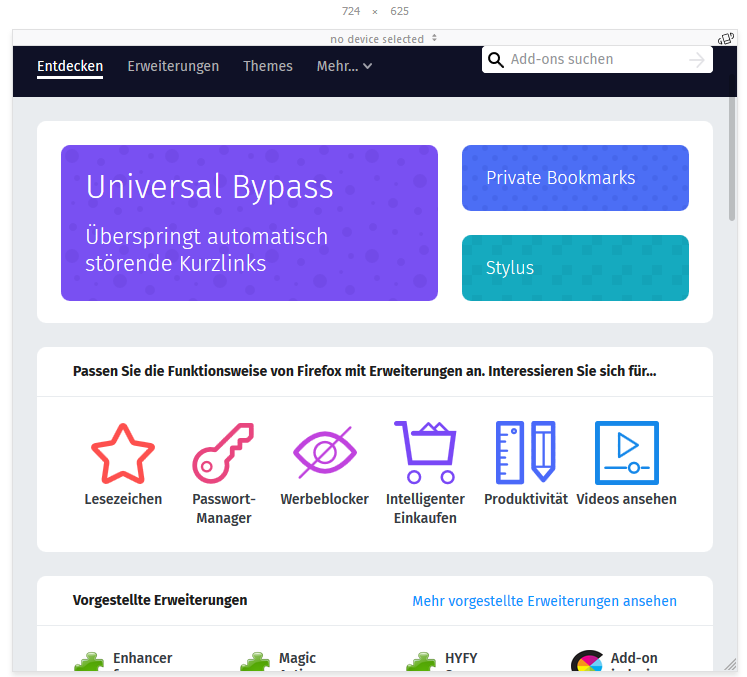This screenshot has height=677, width=747.
Task: Grab the window resize grip icon
Action: click(730, 664)
